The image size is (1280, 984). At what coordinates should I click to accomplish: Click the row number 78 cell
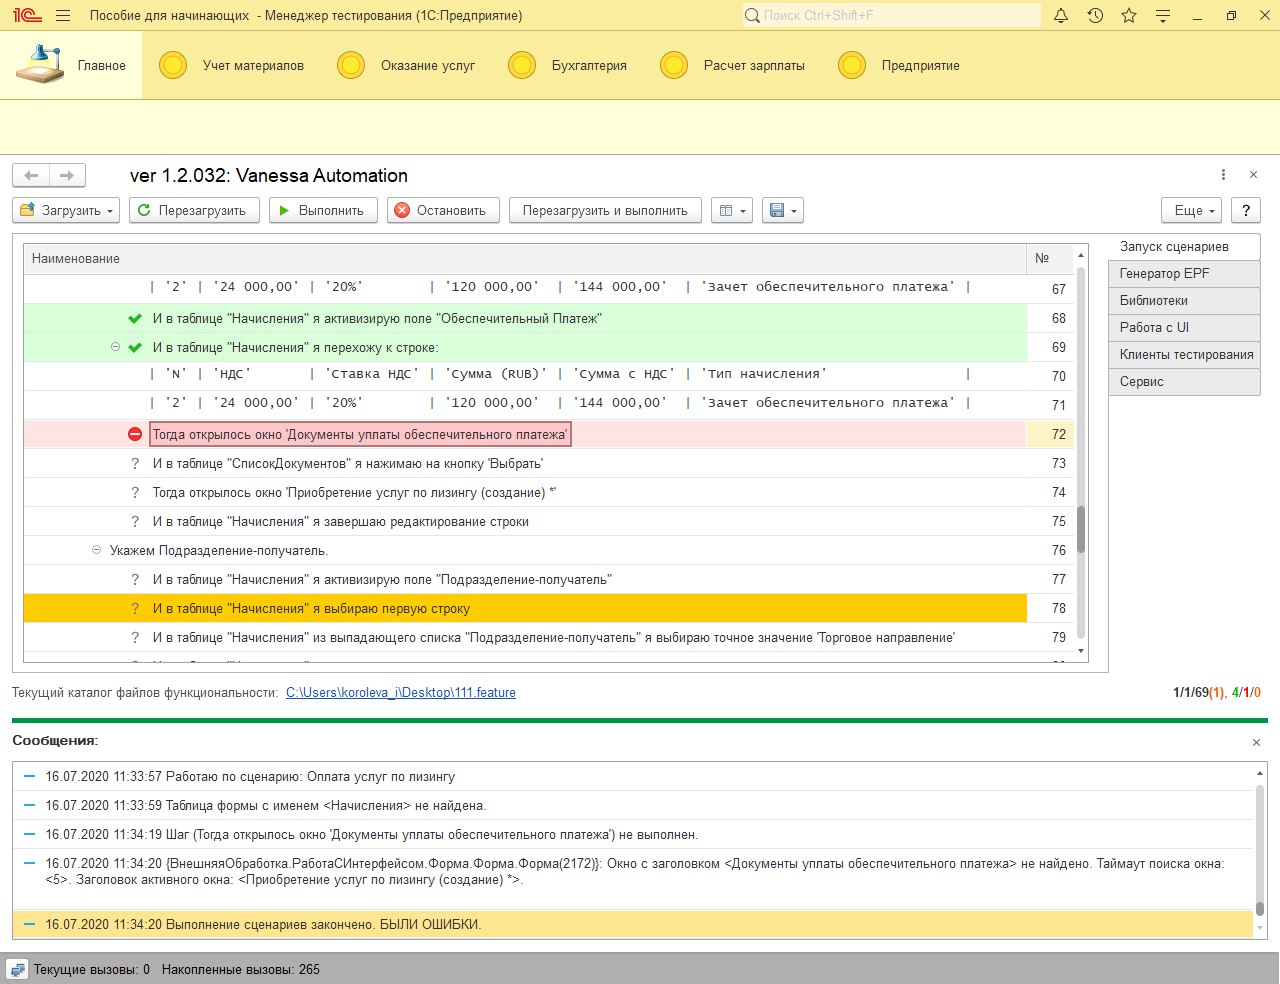(1050, 608)
